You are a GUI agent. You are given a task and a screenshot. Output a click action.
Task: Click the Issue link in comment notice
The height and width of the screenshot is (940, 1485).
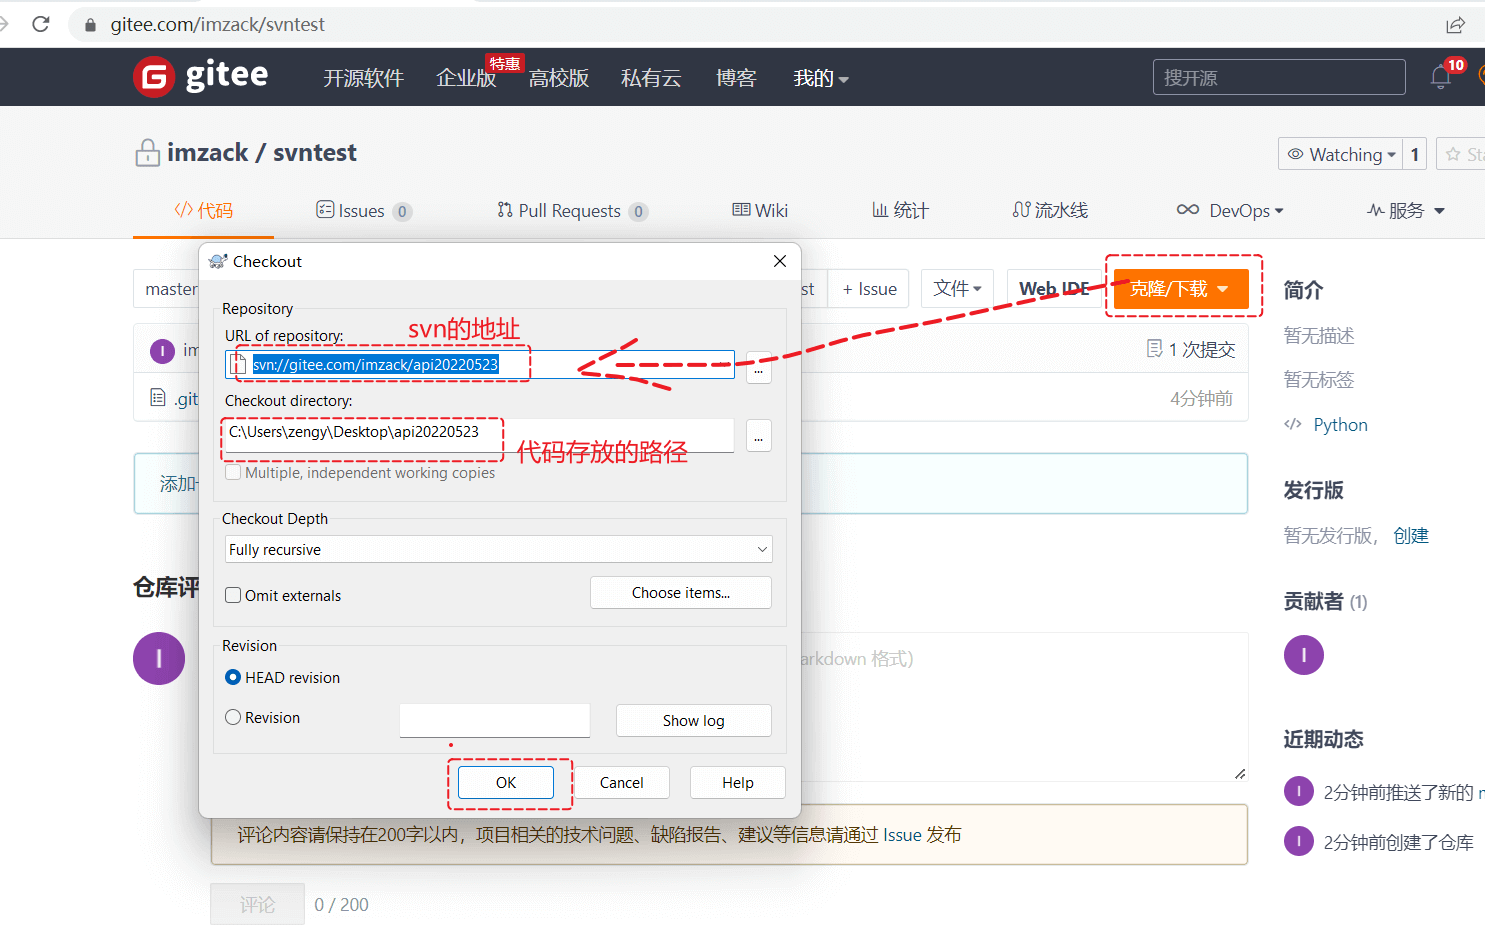[902, 834]
